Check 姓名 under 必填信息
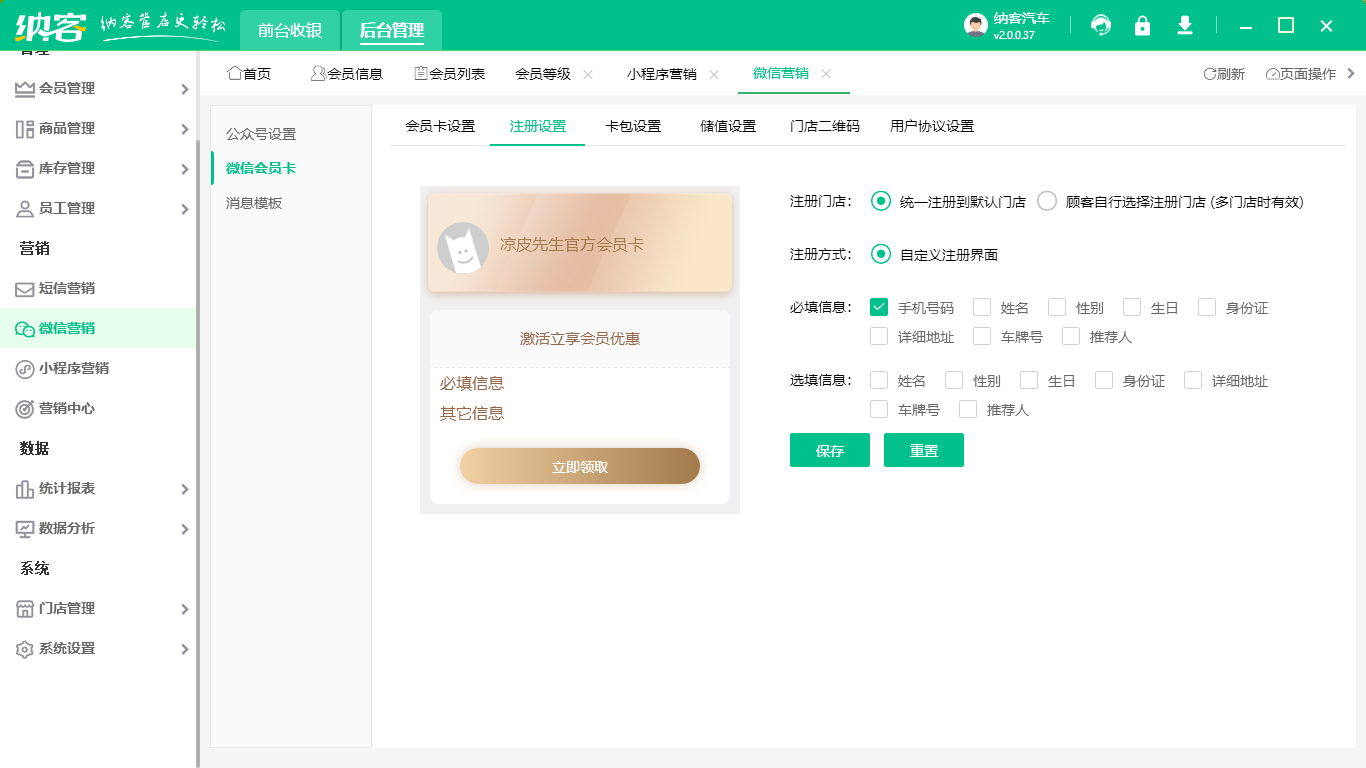Image resolution: width=1366 pixels, height=768 pixels. coord(982,307)
